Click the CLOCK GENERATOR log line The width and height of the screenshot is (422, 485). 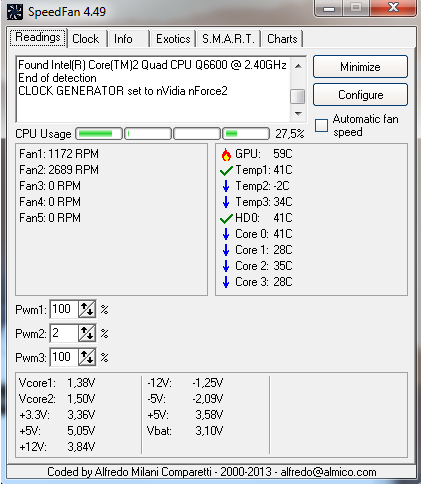click(123, 91)
